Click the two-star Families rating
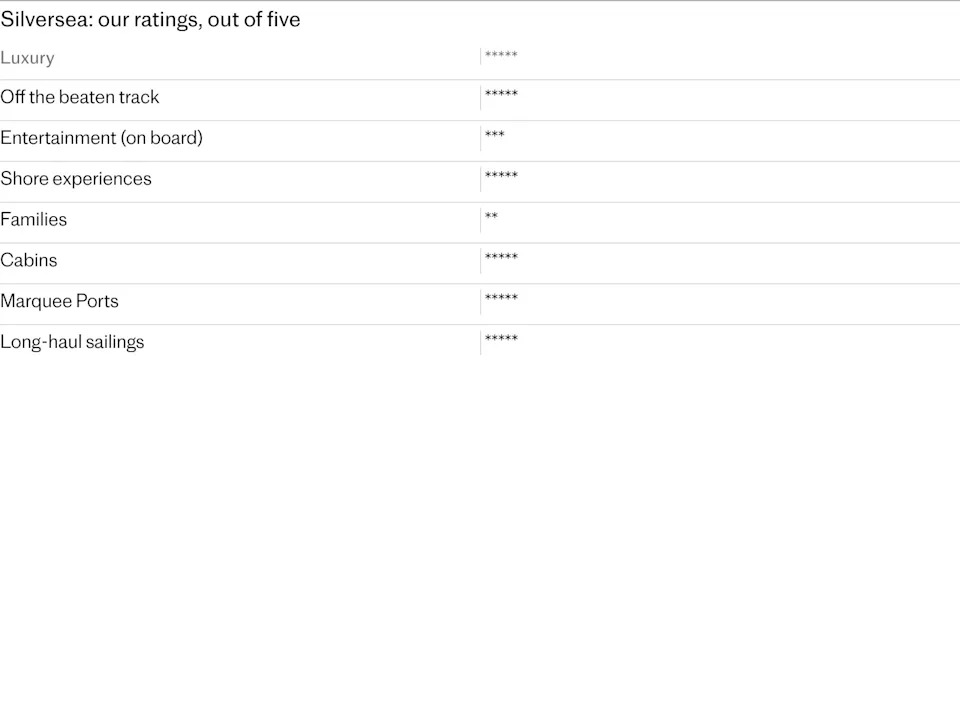The image size is (960, 720). point(491,216)
